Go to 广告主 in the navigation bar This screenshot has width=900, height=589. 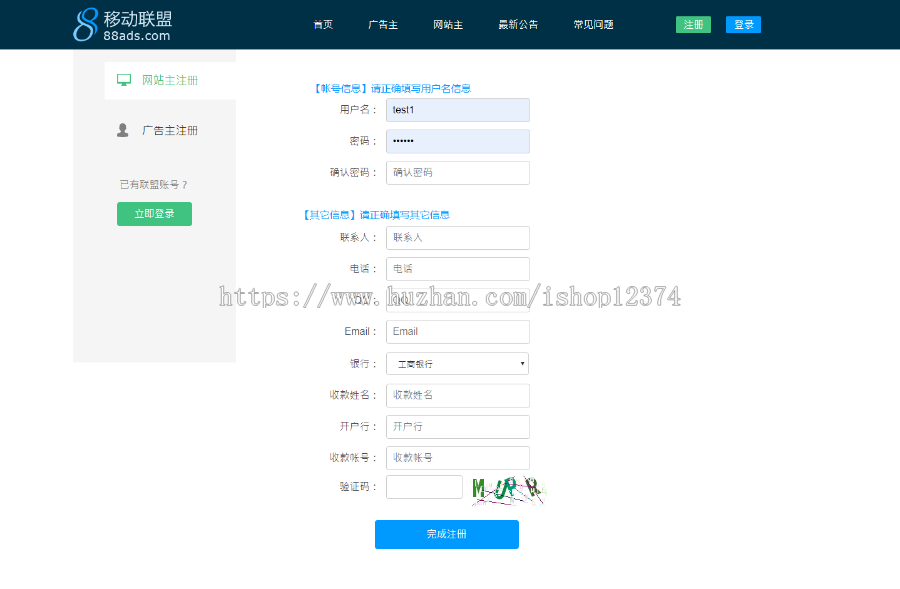pyautogui.click(x=383, y=25)
